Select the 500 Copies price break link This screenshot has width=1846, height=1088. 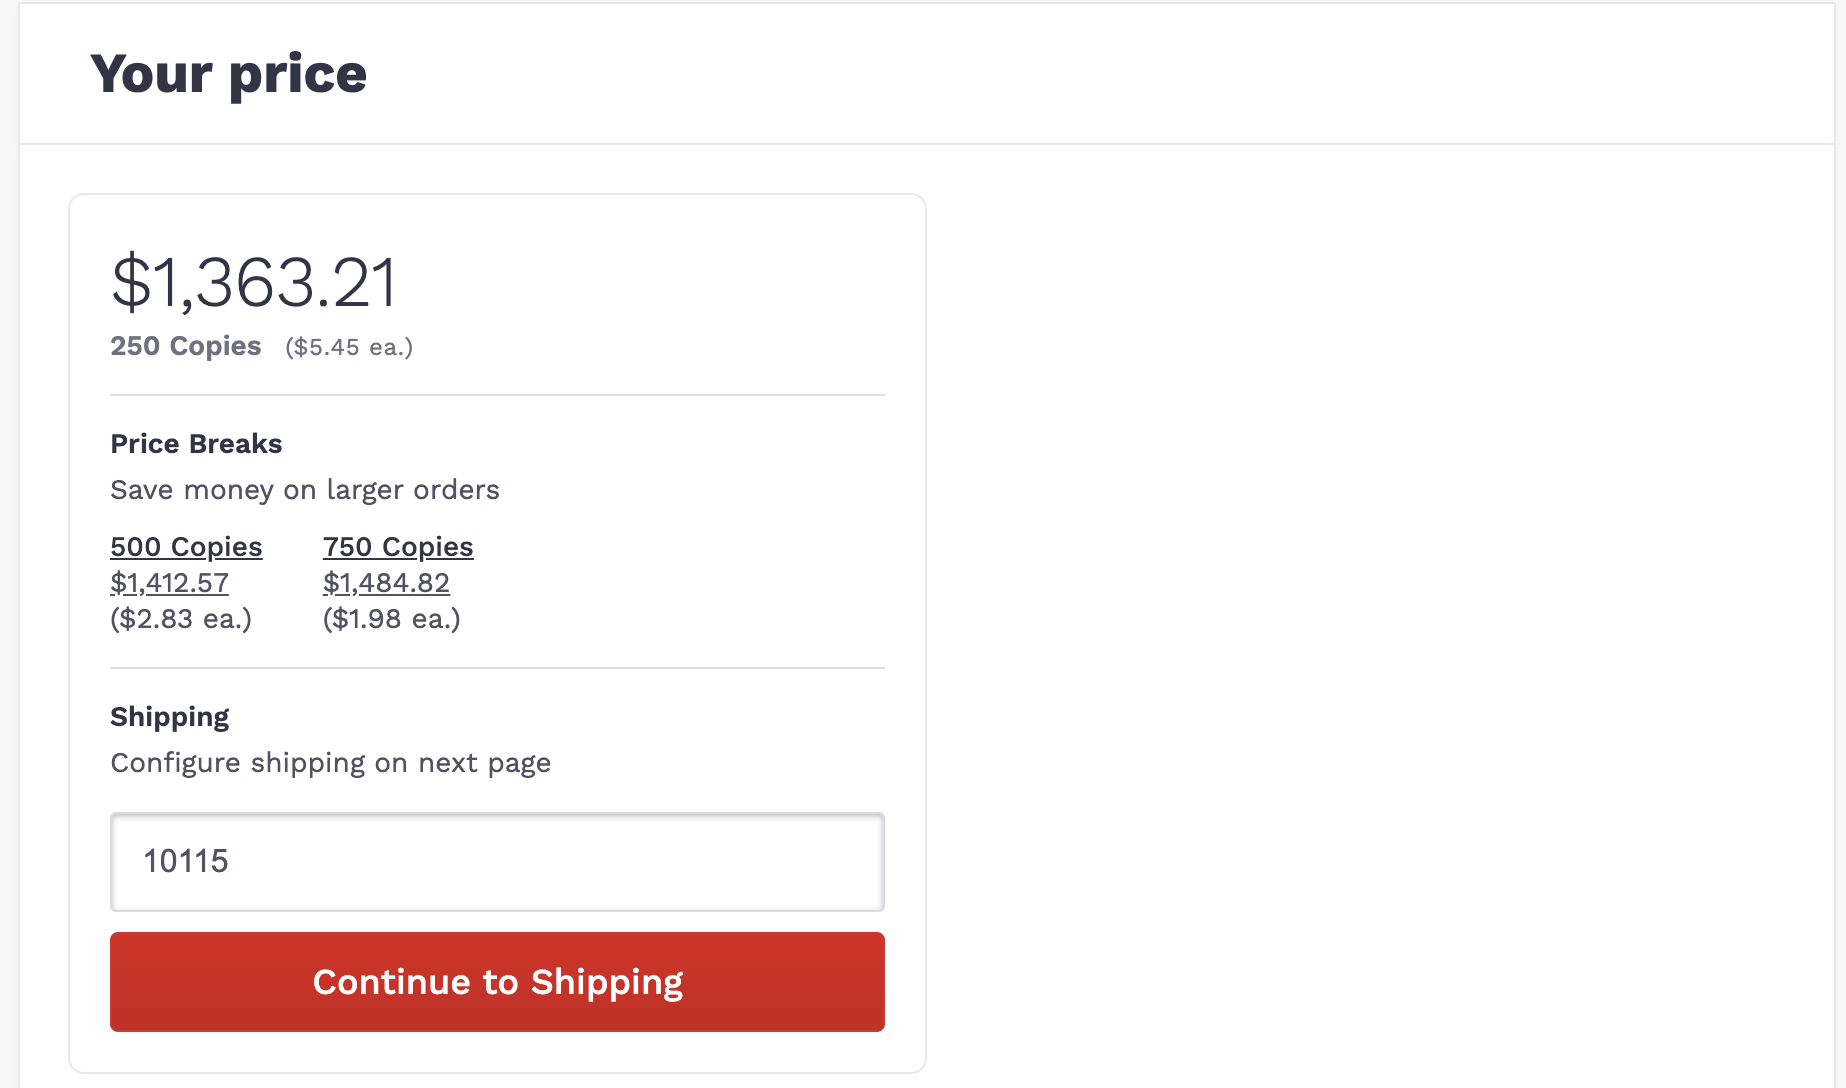pos(186,547)
